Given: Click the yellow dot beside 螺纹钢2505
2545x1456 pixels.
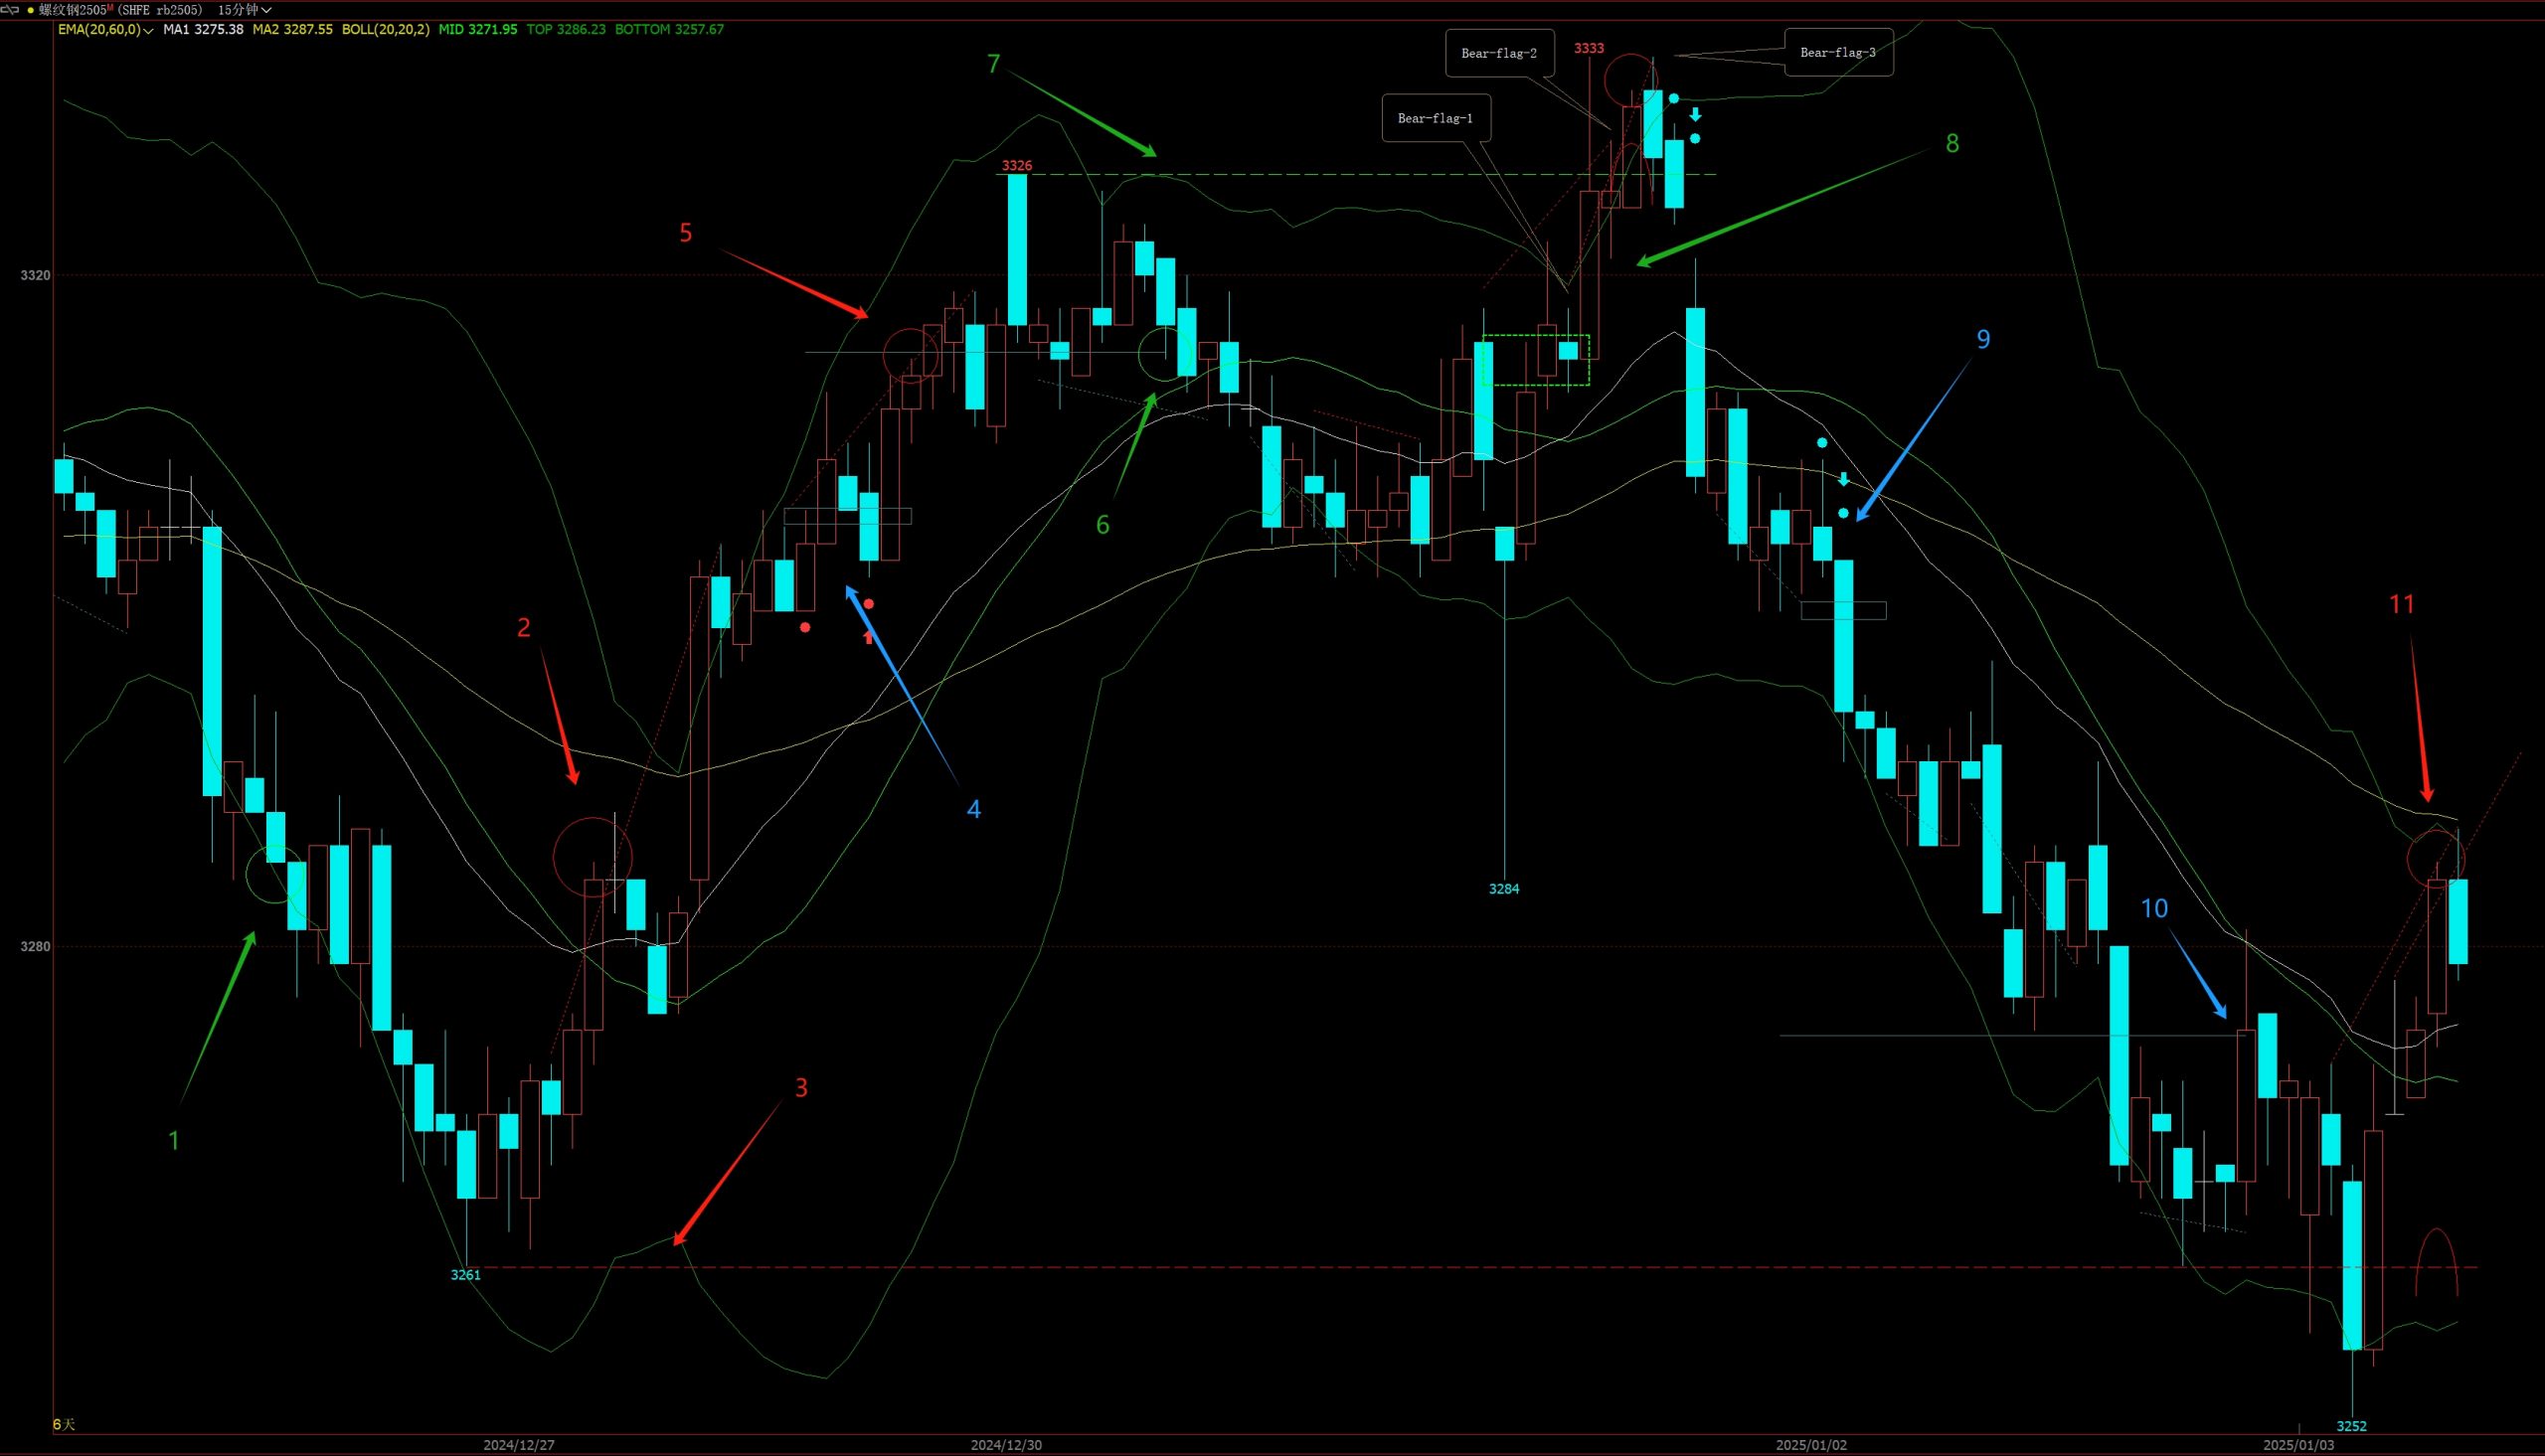Looking at the screenshot, I should [x=31, y=10].
